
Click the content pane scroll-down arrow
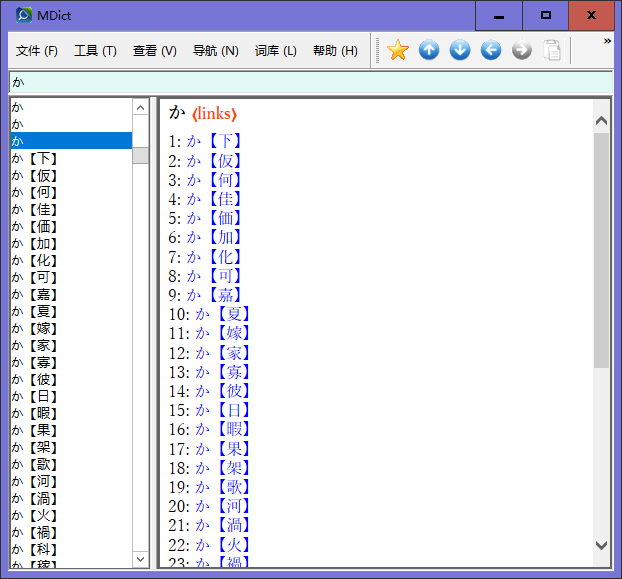[601, 545]
